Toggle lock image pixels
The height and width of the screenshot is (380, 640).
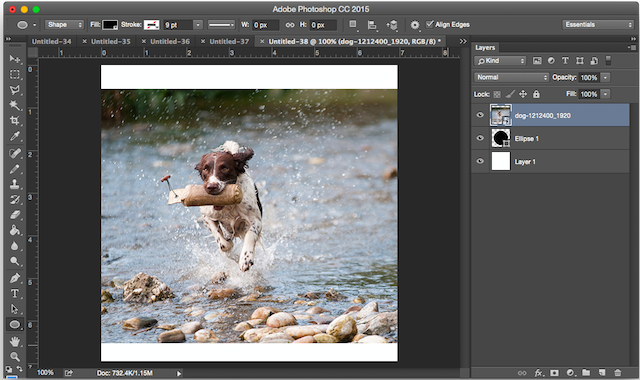click(510, 94)
